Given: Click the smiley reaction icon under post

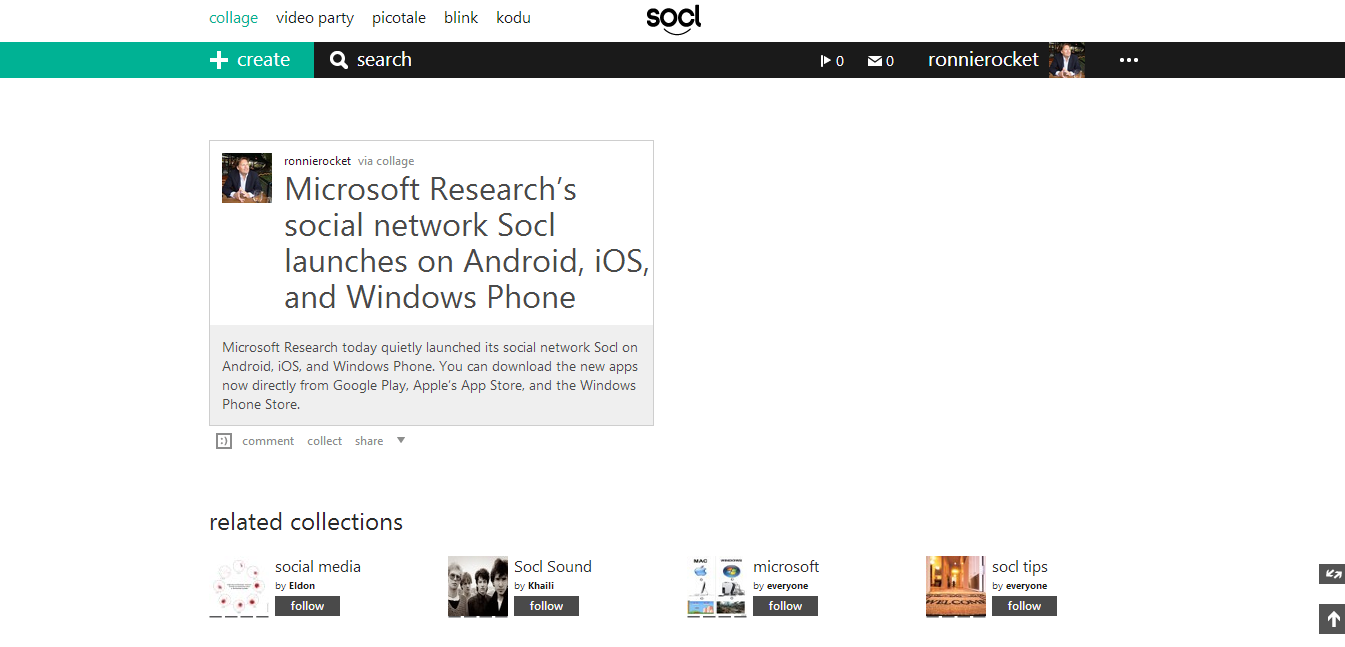Looking at the screenshot, I should 224,441.
